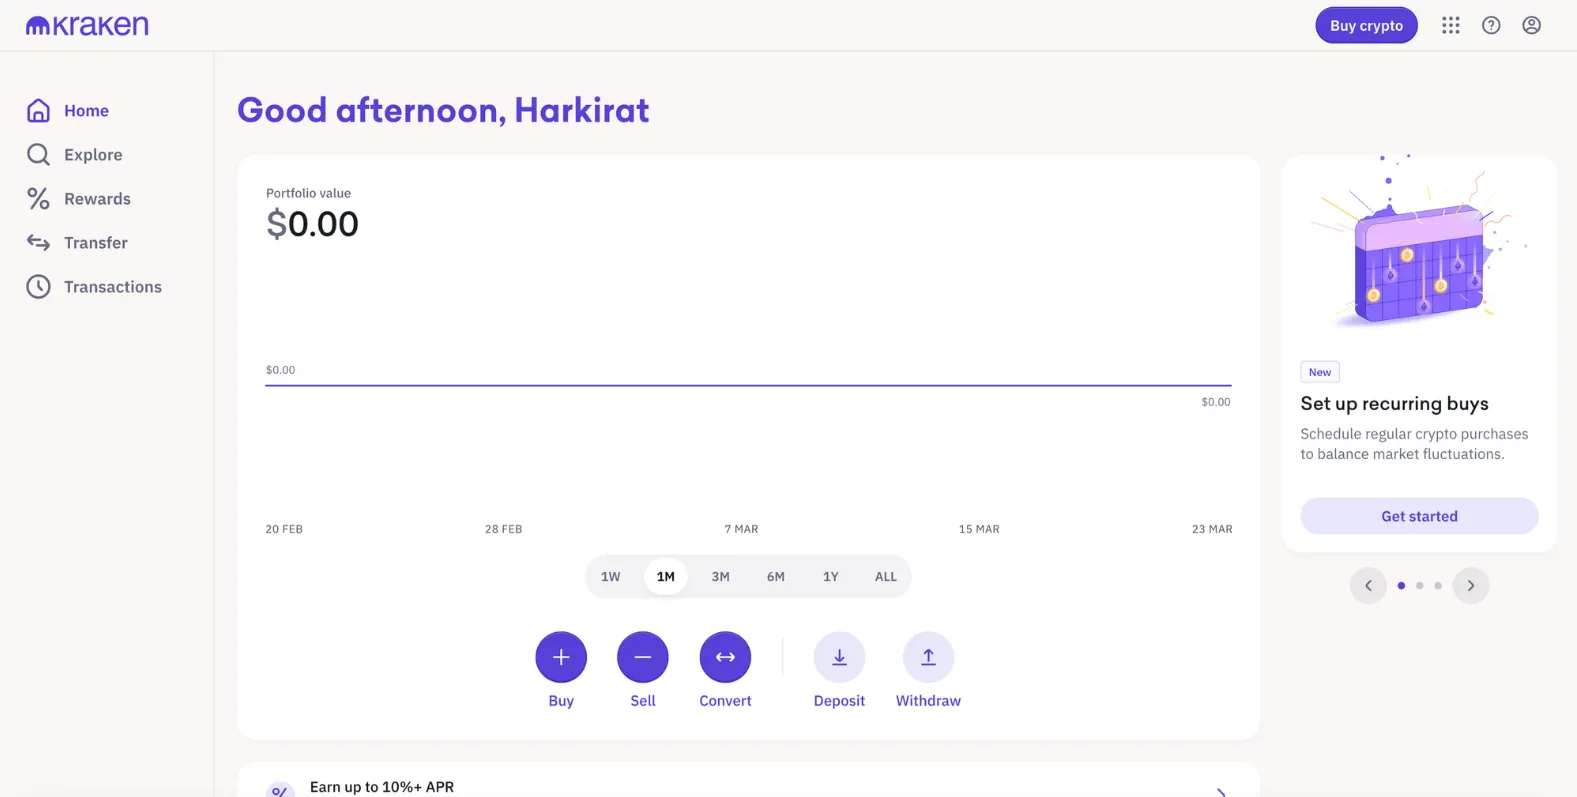This screenshot has height=797, width=1577.
Task: Click the Buy crypto button
Action: [1366, 26]
